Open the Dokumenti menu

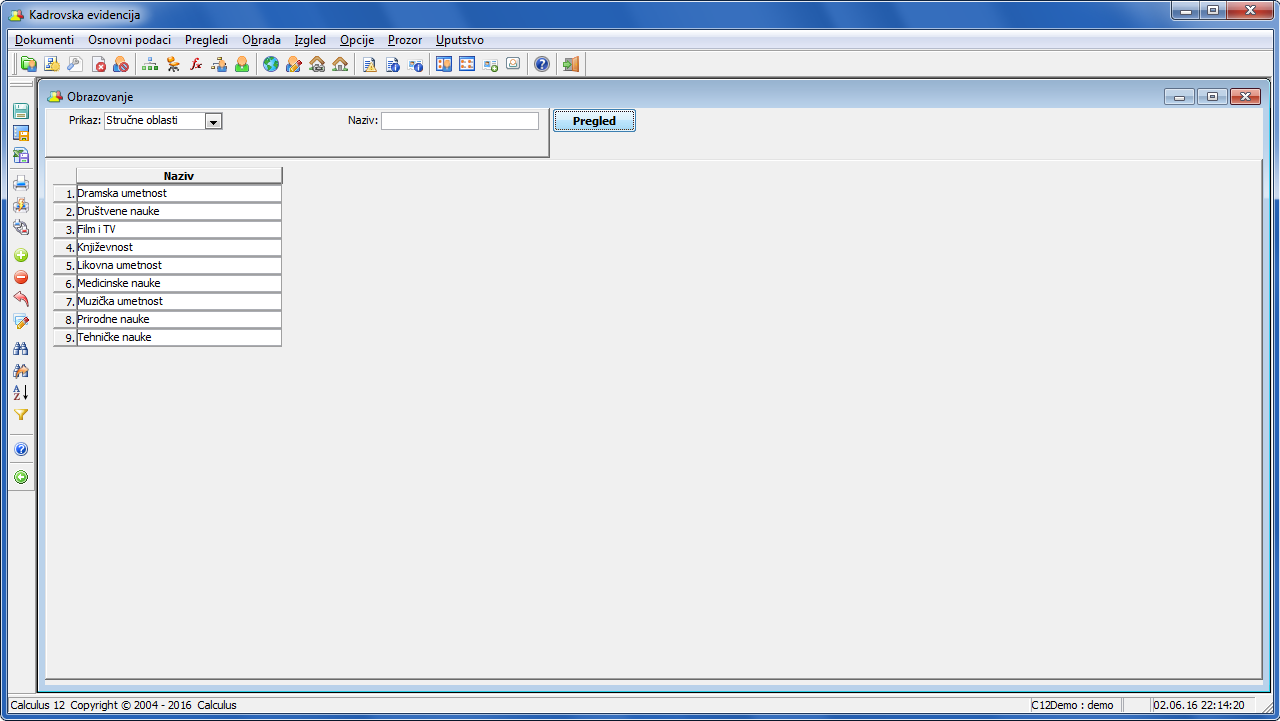click(44, 40)
